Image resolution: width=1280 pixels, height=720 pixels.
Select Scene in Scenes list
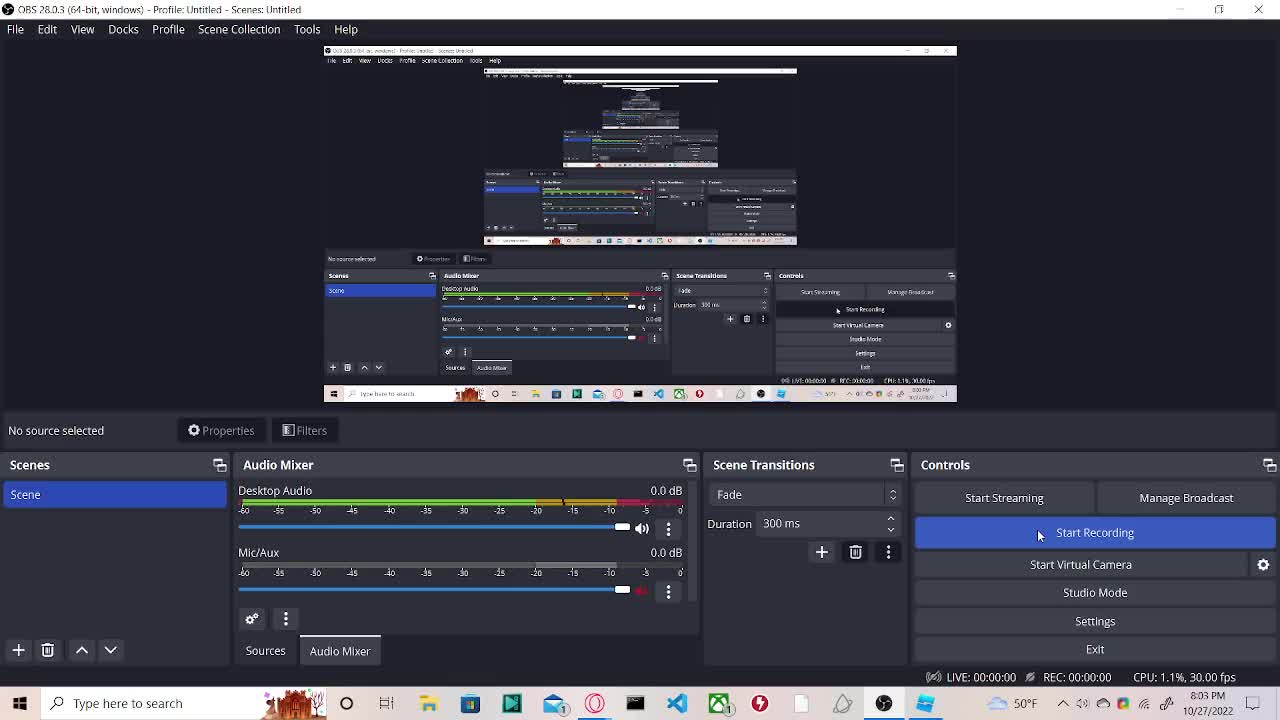tap(115, 495)
